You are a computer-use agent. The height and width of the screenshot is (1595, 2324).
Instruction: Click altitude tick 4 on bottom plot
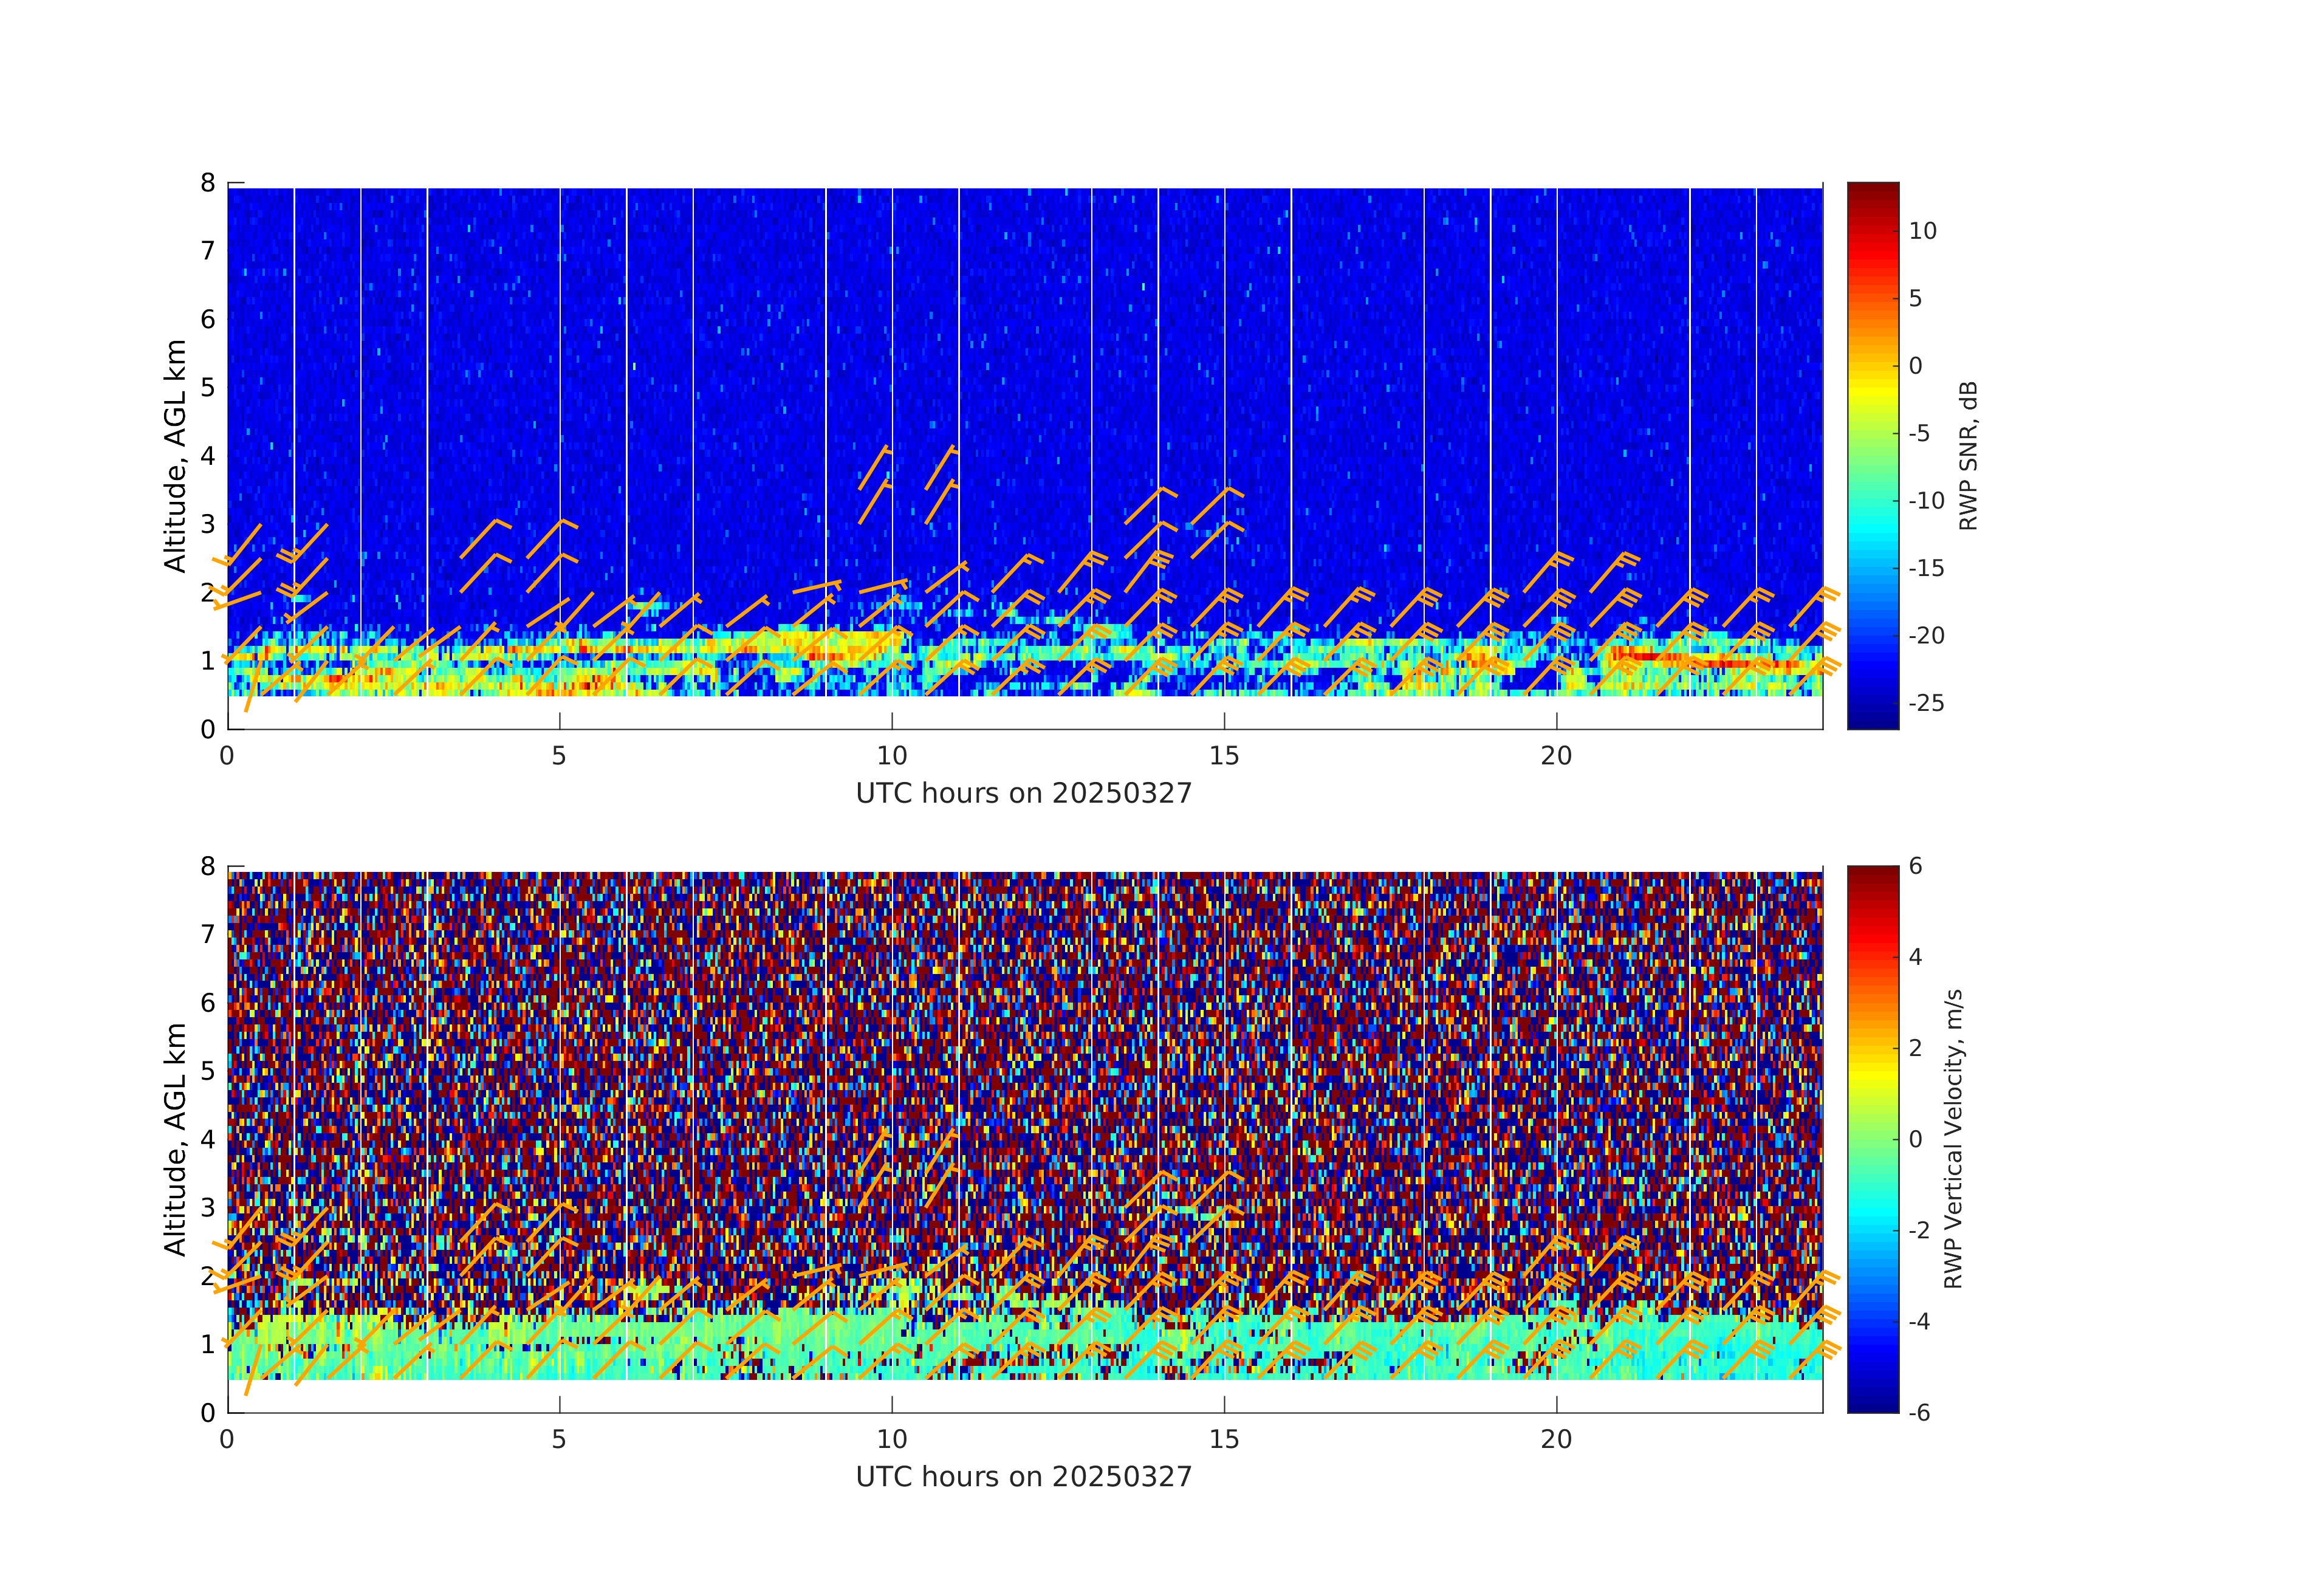208,1139
